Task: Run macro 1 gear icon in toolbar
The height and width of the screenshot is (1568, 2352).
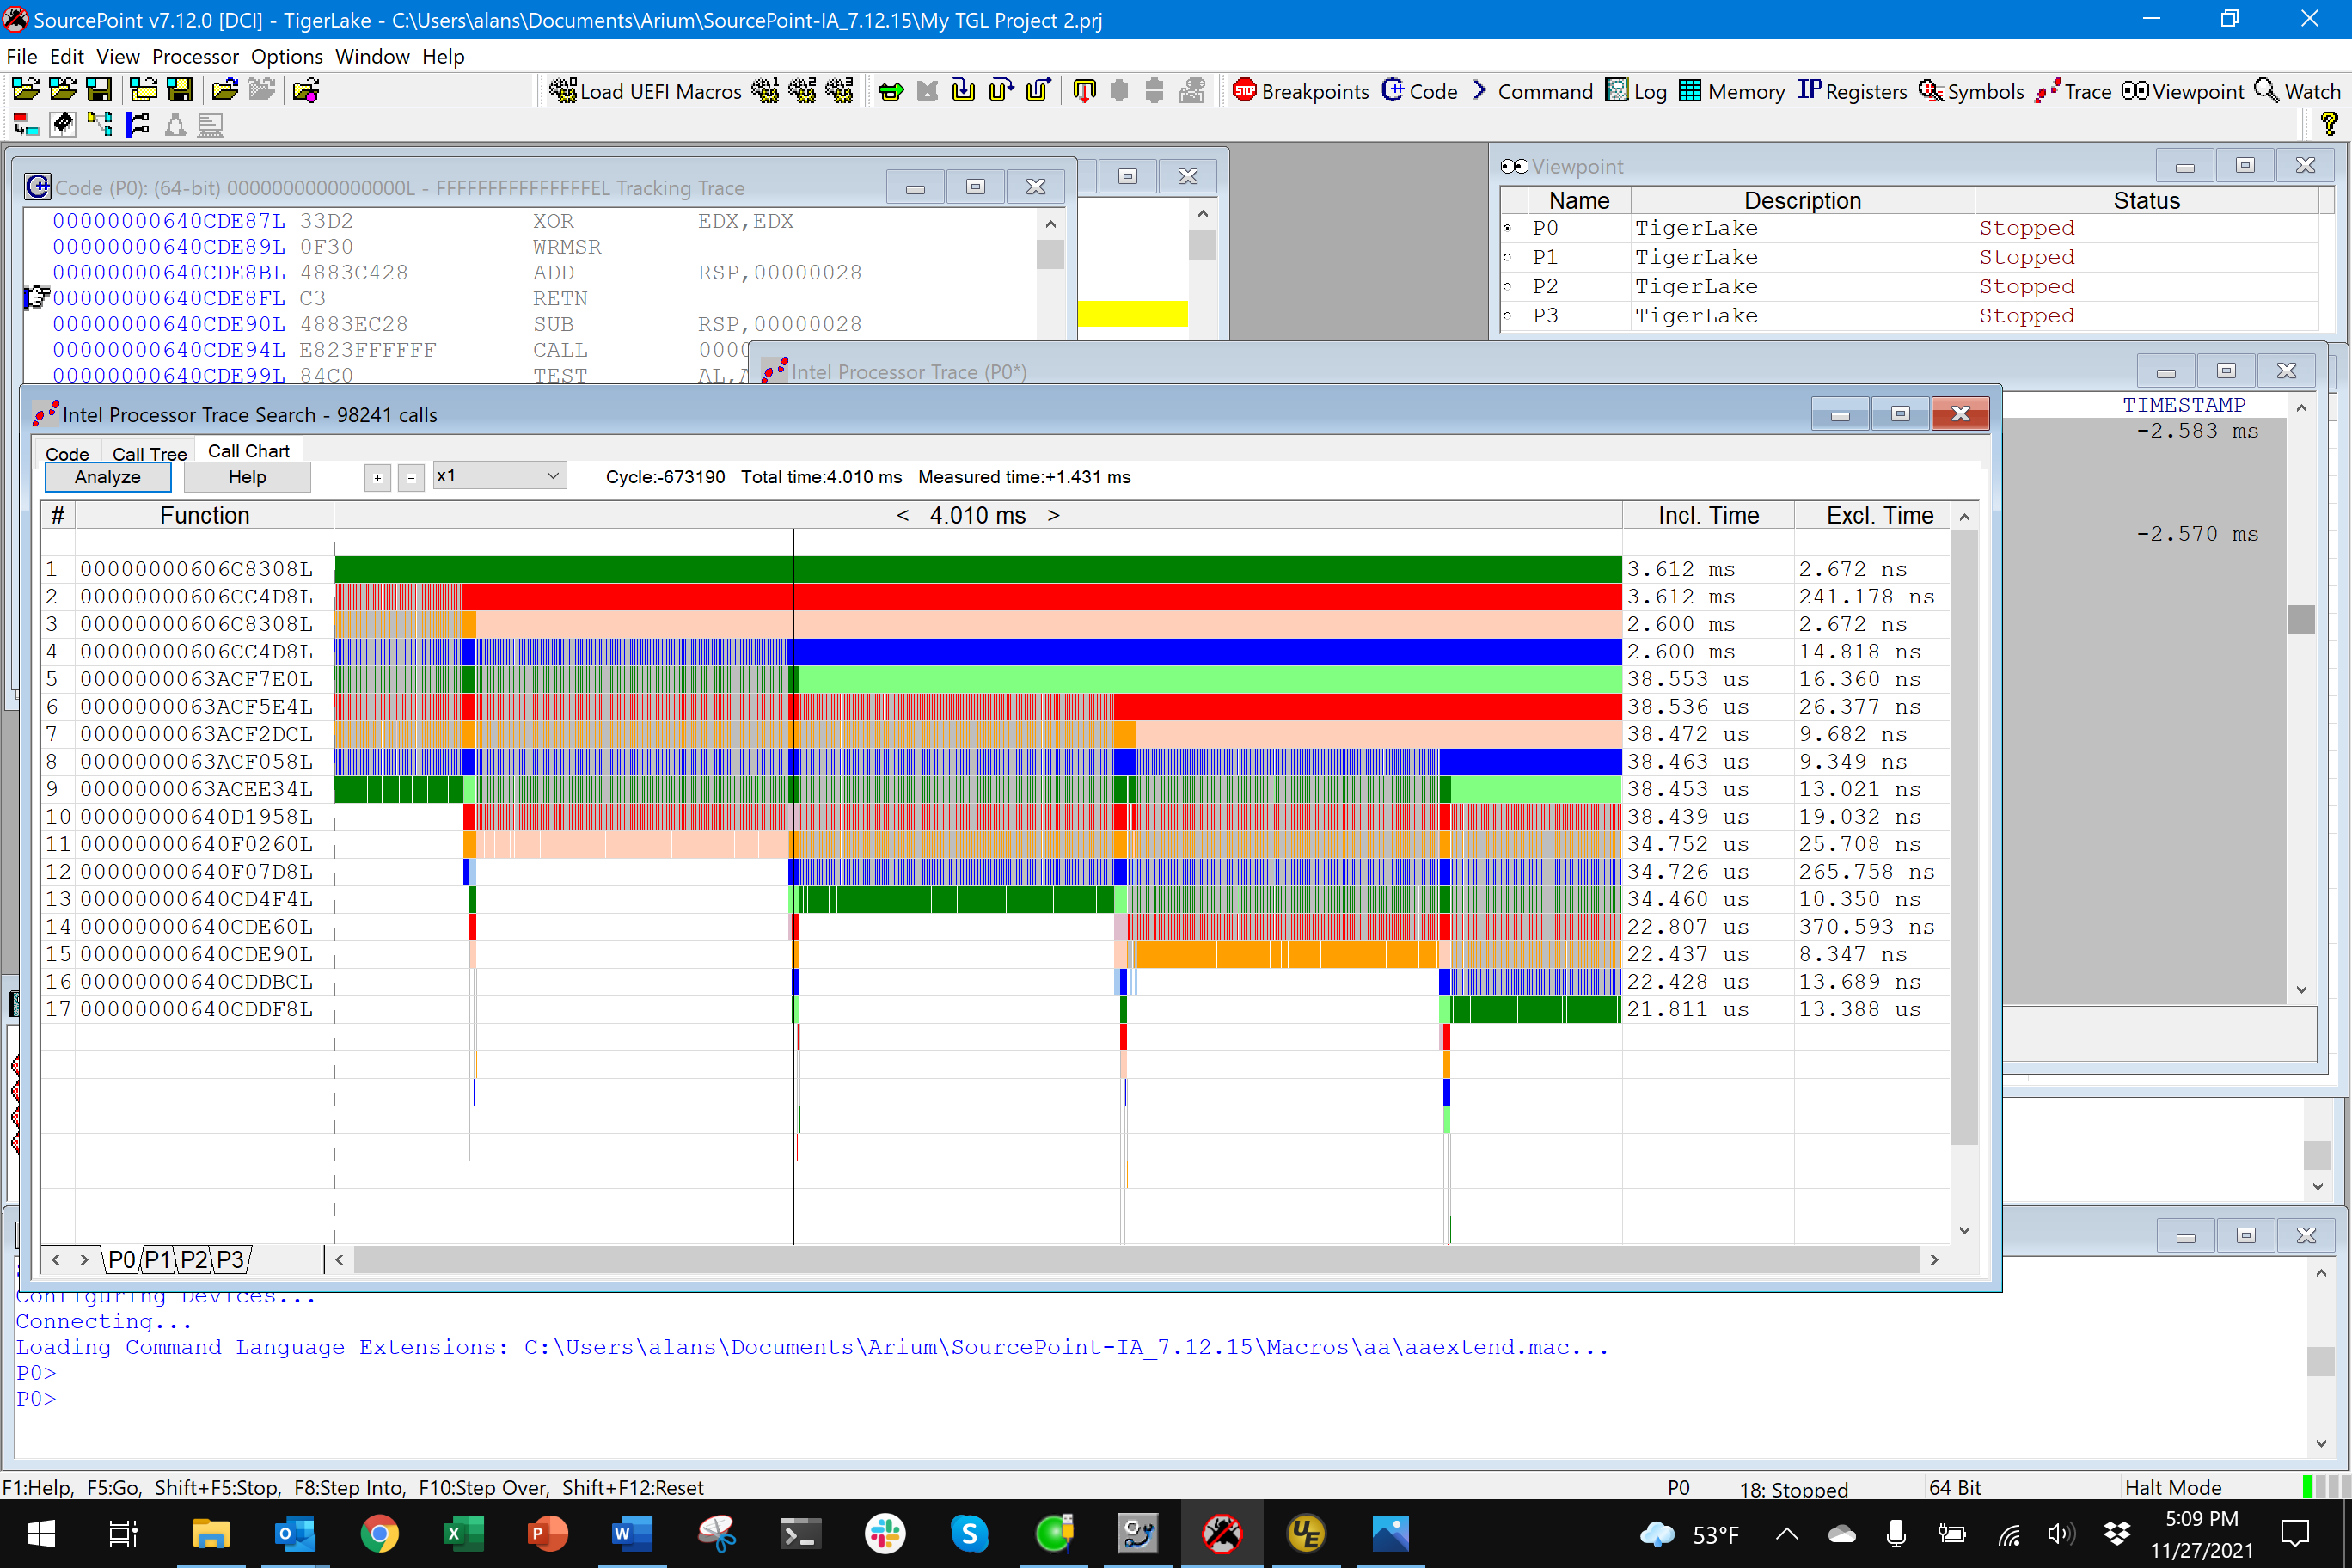Action: point(765,91)
